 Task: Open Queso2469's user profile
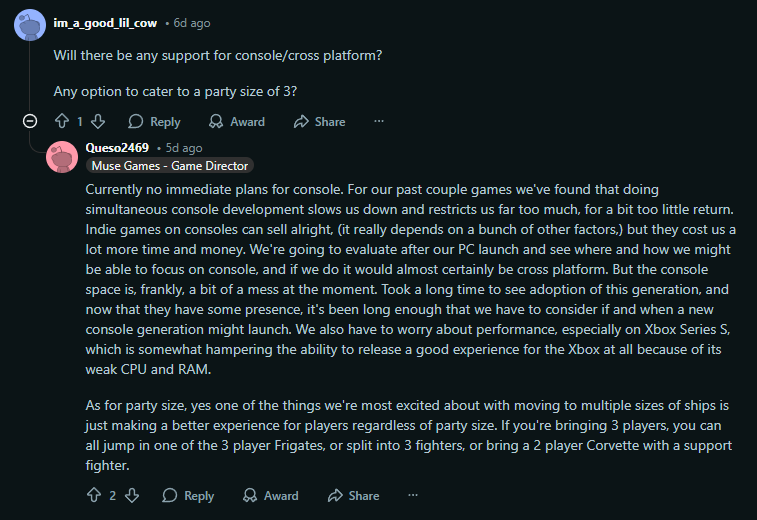click(117, 148)
